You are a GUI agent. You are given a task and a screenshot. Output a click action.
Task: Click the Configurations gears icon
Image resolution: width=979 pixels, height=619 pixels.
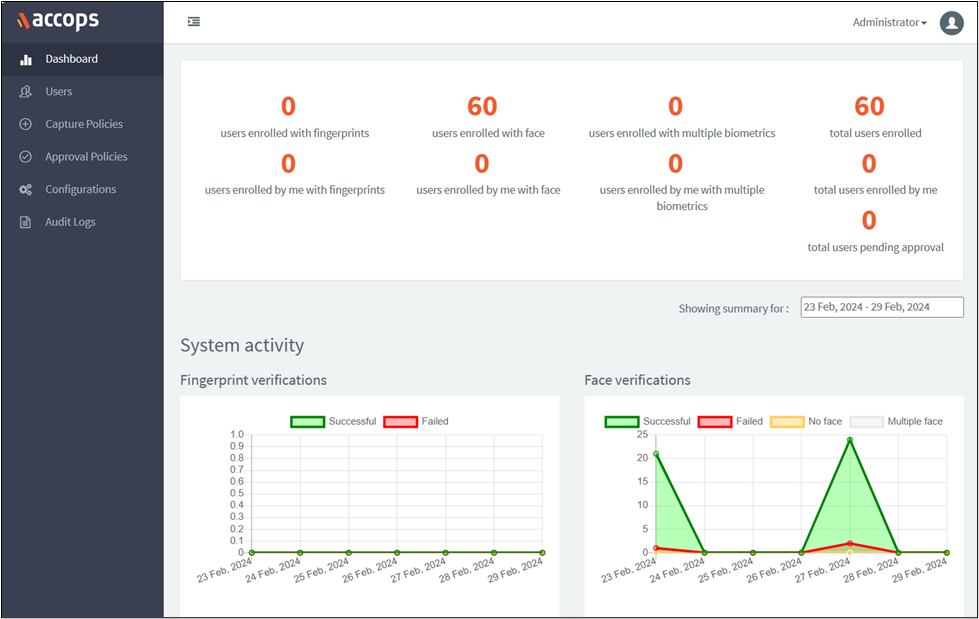pyautogui.click(x=26, y=190)
